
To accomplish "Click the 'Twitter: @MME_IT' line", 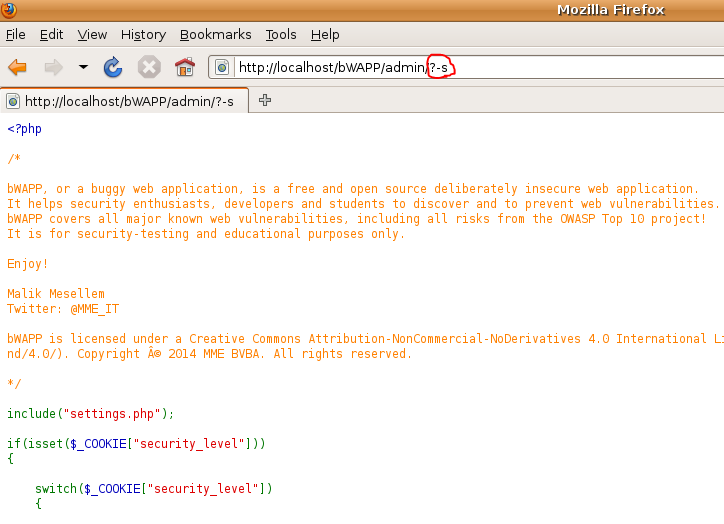I will coord(63,308).
